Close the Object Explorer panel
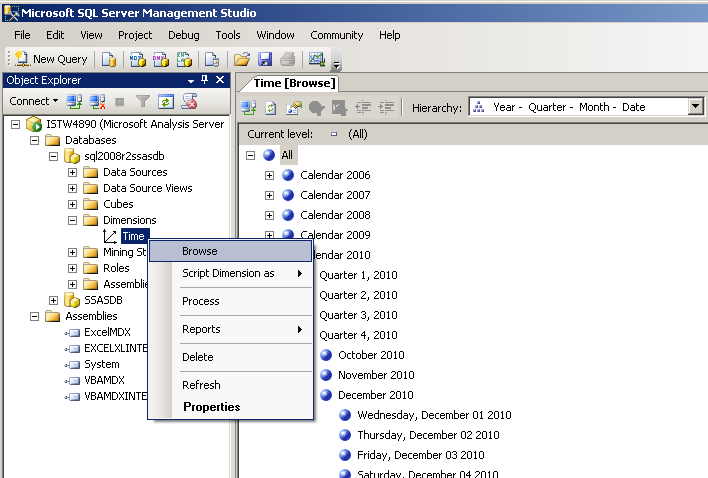 coord(220,80)
